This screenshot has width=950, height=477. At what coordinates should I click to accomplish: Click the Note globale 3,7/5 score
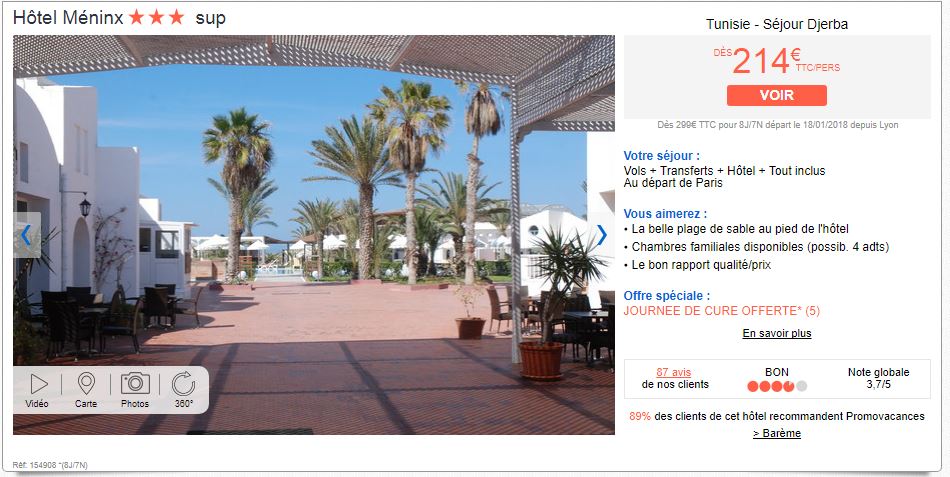pos(879,378)
